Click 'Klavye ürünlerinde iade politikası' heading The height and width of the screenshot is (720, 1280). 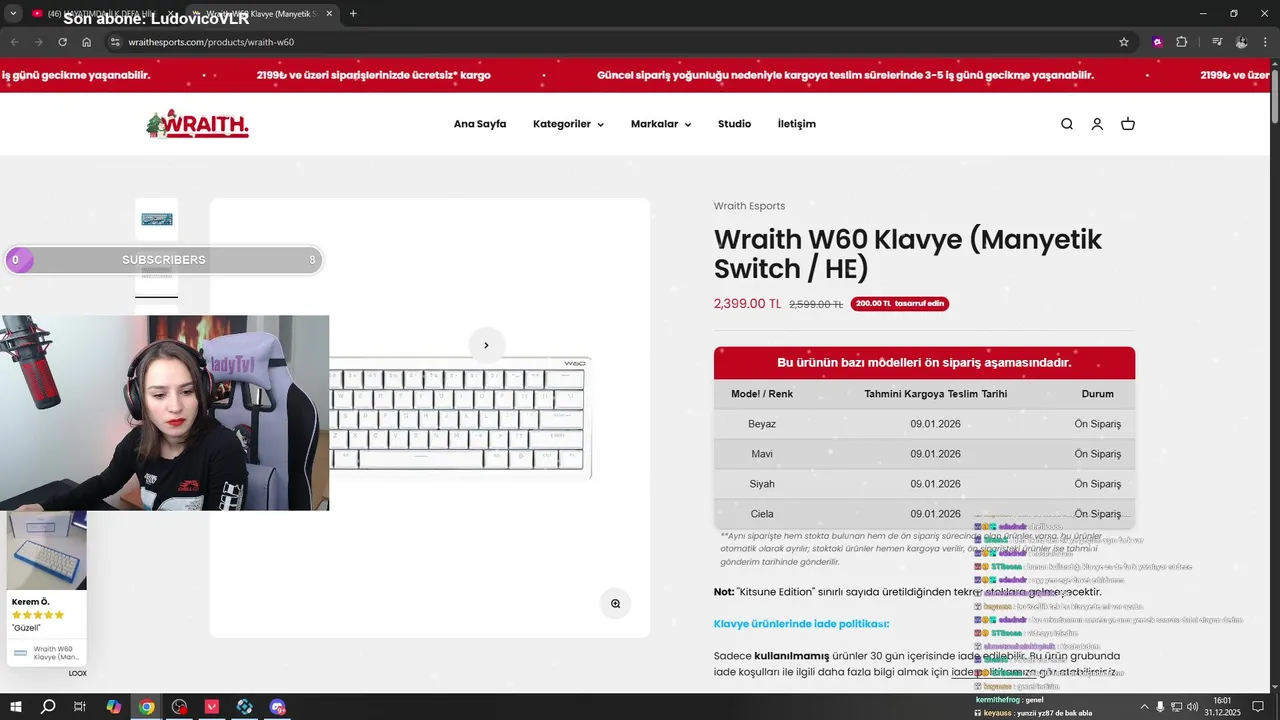pyautogui.click(x=801, y=624)
